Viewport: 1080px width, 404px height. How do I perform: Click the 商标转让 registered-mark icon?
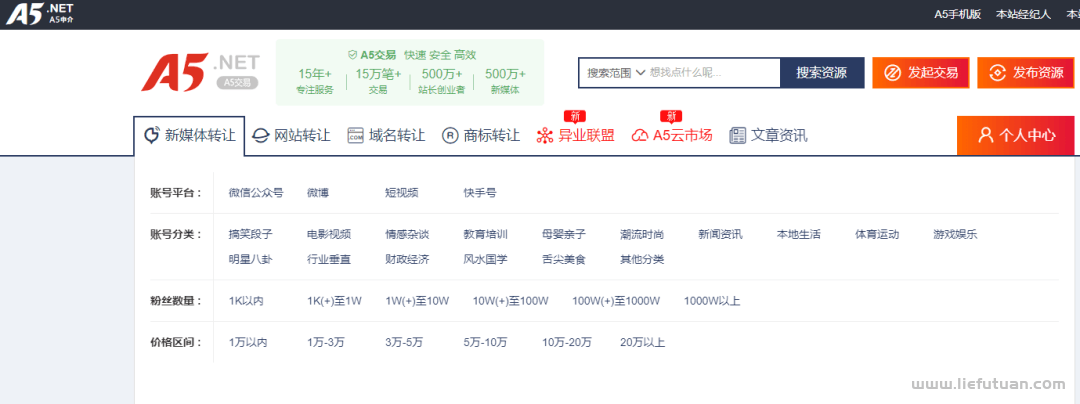coord(450,136)
